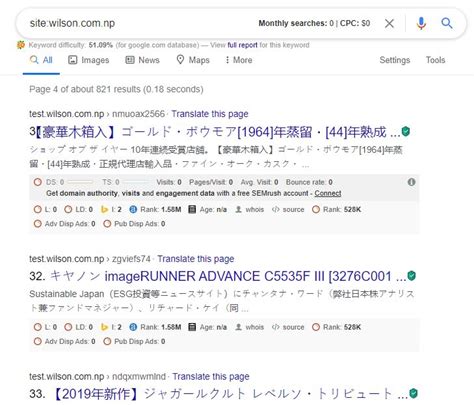
Task: Click Pub Disp Ads: 0 in first result
Action: (x=134, y=224)
